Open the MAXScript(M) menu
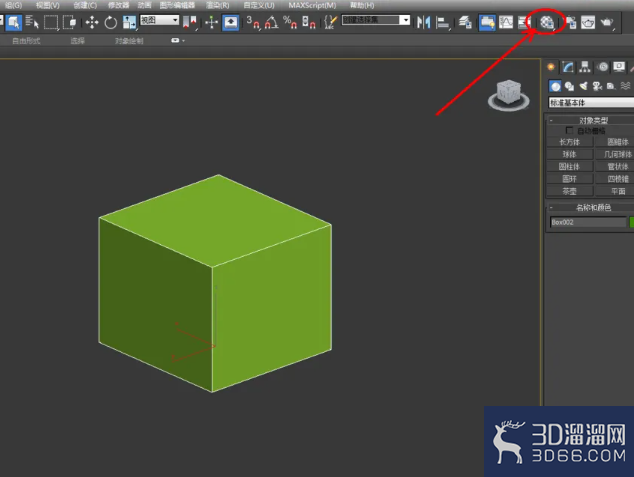The height and width of the screenshot is (477, 634). [x=312, y=5]
